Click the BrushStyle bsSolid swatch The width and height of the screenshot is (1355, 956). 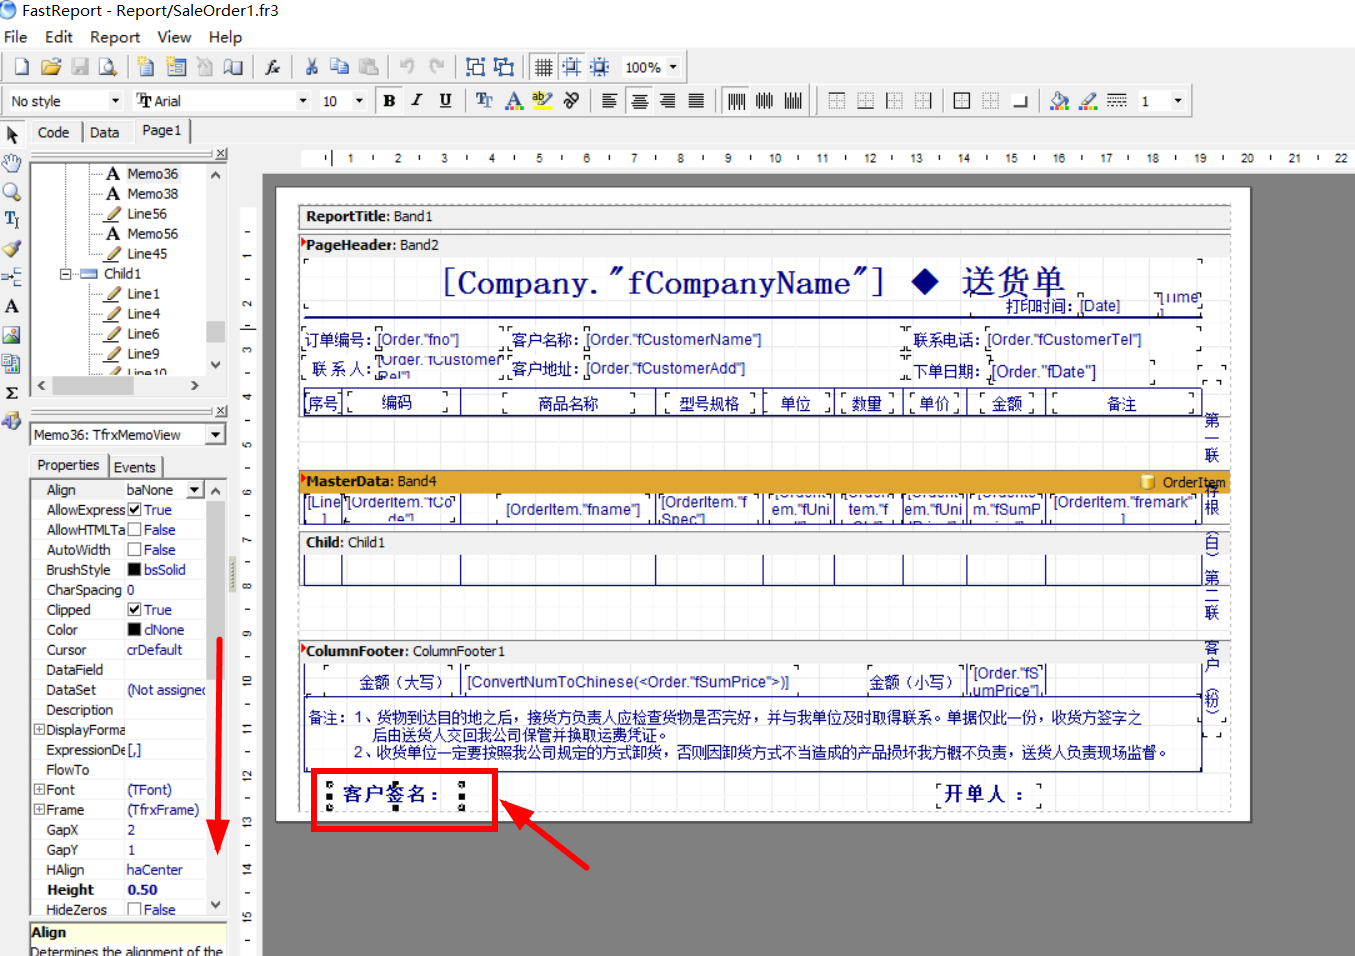134,570
